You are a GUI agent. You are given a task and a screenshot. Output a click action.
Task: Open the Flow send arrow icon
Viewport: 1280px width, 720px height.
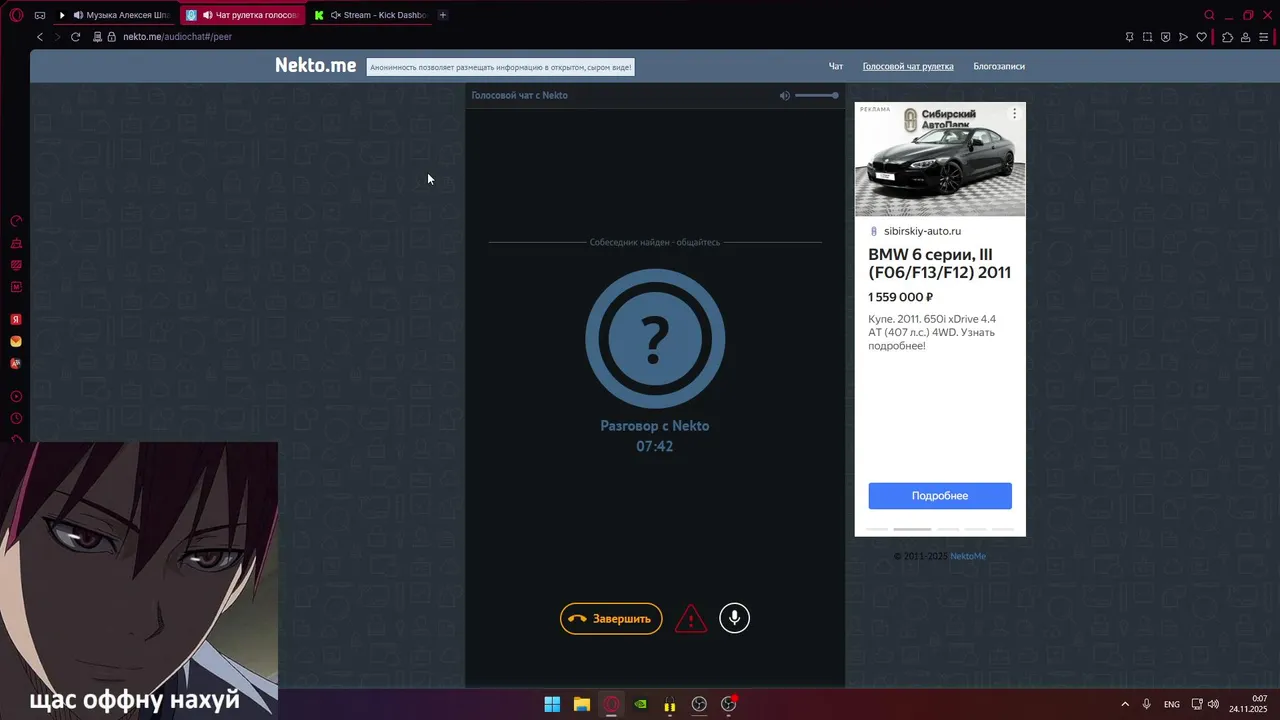1183,37
